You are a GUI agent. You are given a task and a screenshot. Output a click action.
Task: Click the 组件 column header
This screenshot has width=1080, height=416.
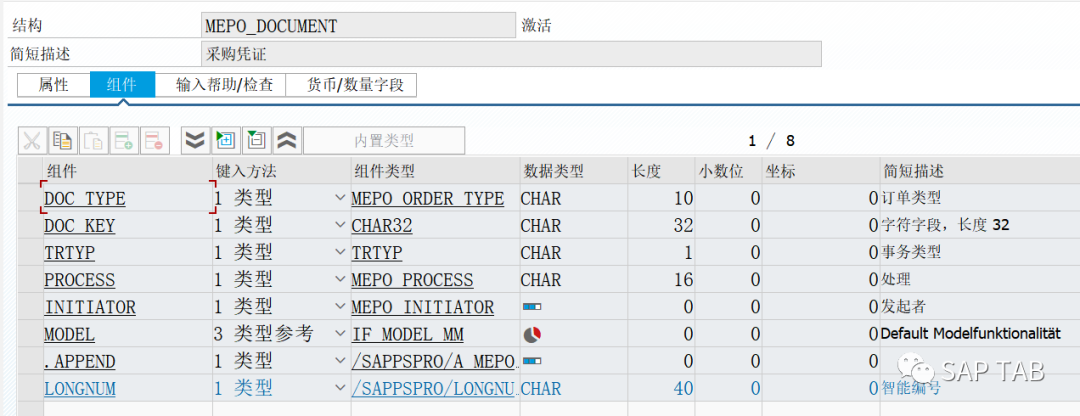127,171
